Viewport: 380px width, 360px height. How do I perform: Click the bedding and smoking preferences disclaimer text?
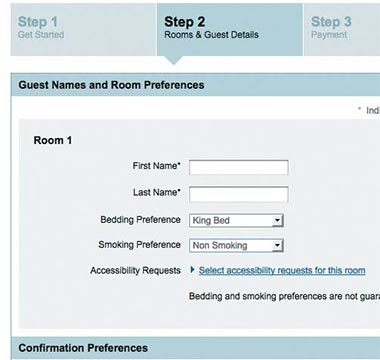click(284, 296)
